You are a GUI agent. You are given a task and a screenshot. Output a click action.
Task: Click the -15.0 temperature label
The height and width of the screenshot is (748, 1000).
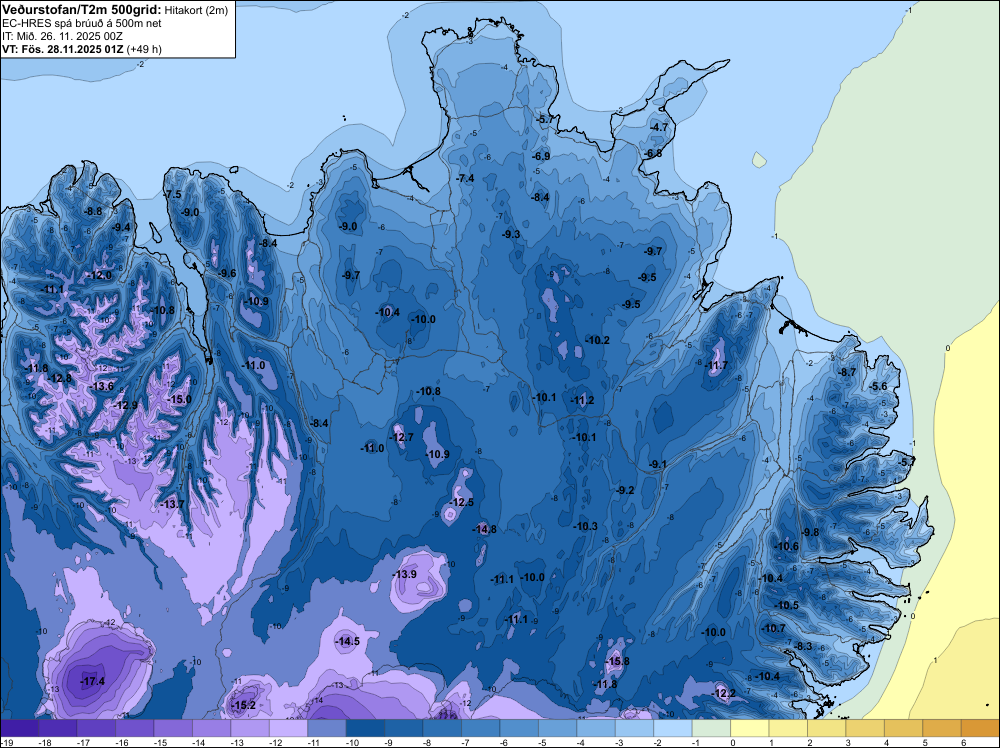coord(179,399)
